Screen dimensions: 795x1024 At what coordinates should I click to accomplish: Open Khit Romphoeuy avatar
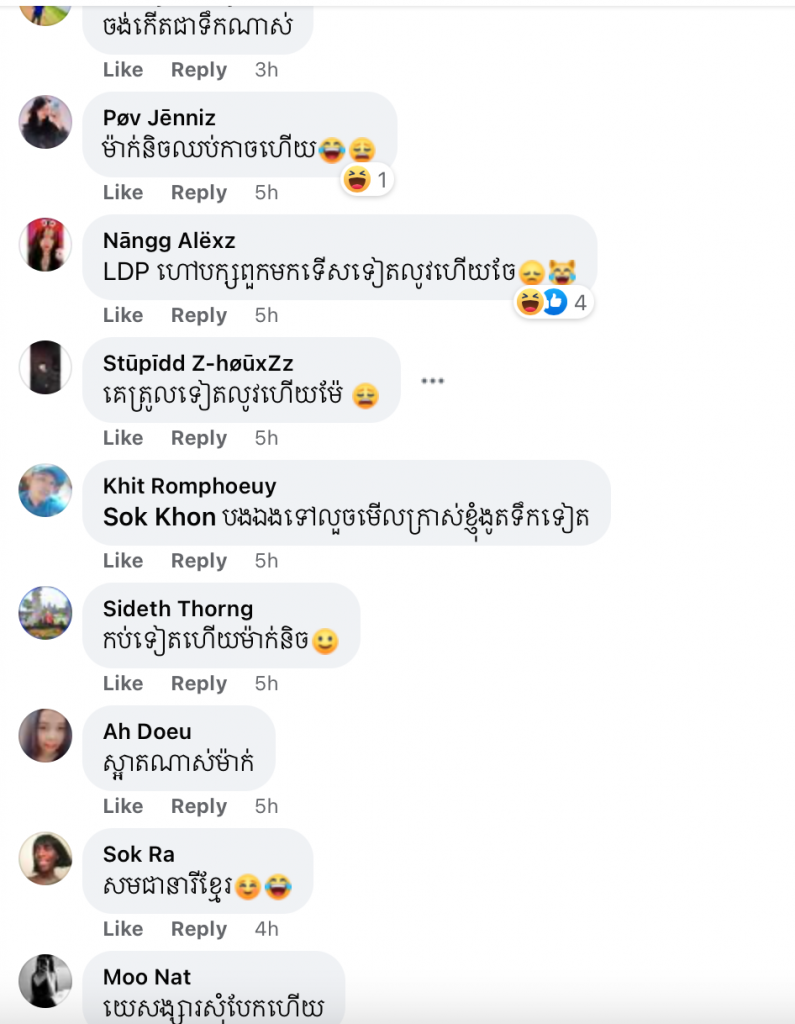coord(45,490)
